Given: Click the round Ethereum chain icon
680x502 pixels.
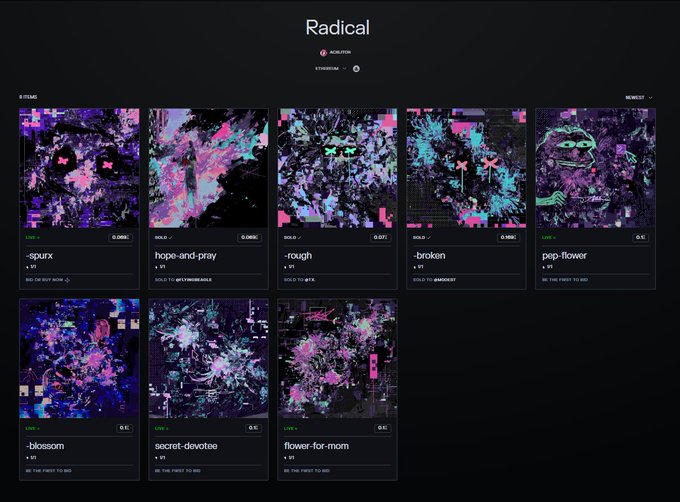Looking at the screenshot, I should pyautogui.click(x=356, y=68).
